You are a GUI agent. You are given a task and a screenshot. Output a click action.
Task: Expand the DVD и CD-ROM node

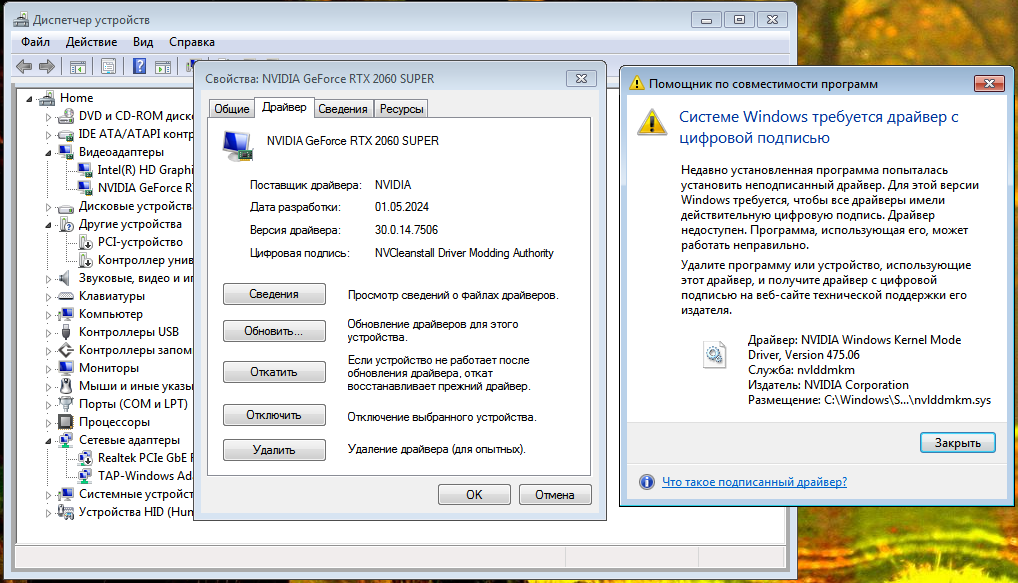click(x=48, y=117)
